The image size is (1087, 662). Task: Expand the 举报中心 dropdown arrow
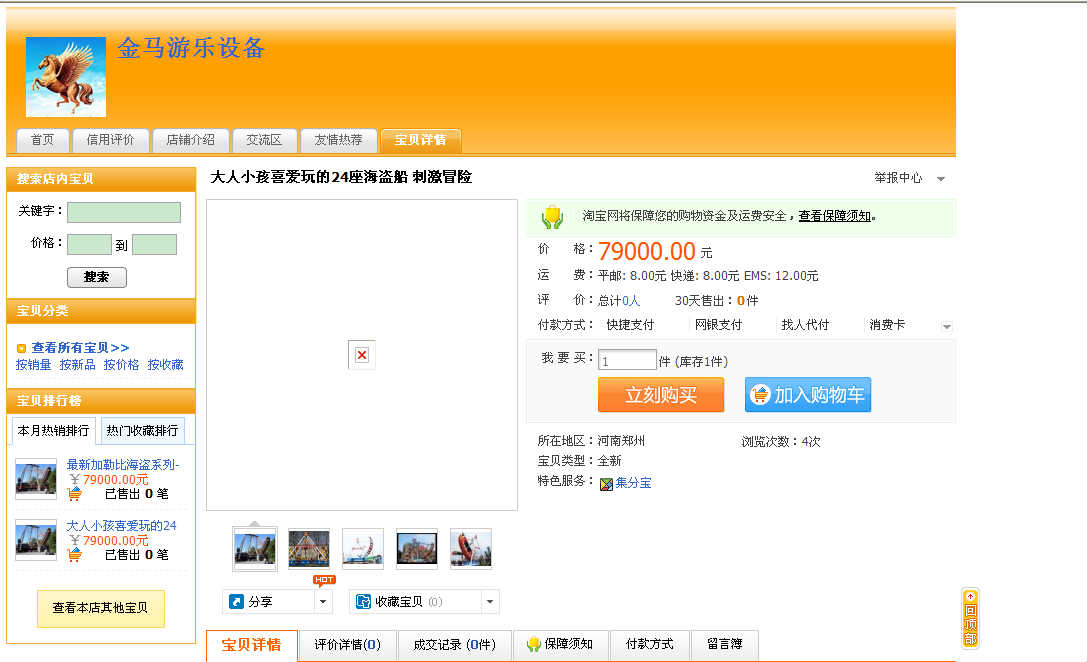point(940,179)
